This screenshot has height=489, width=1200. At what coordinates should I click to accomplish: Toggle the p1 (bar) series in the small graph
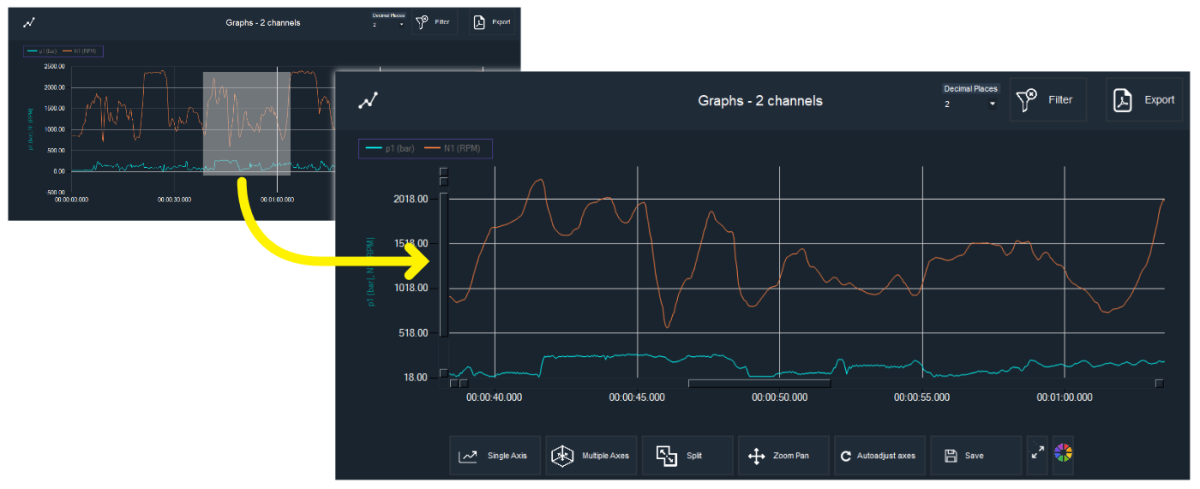pos(43,50)
